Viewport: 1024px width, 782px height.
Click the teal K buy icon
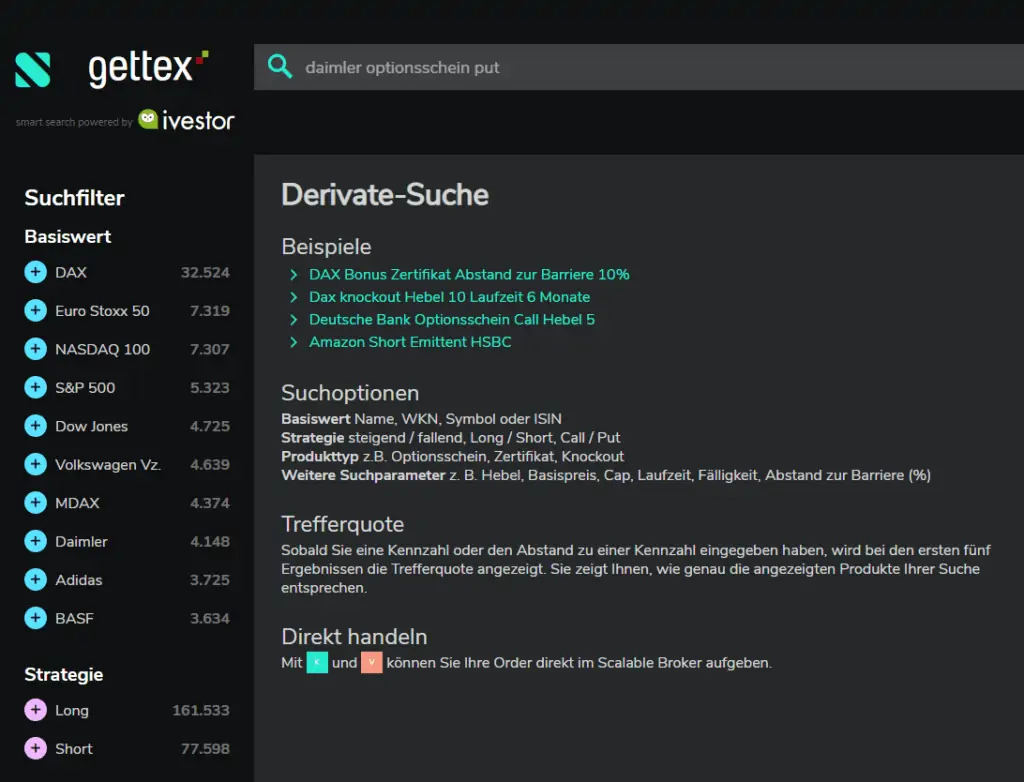(317, 662)
